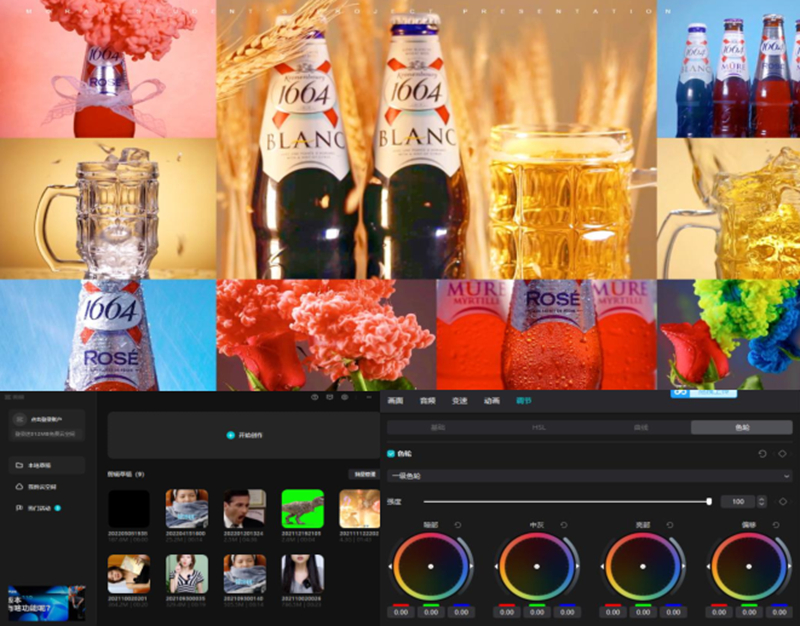Screen dimensions: 800x626
Task: Switch to the 画面 tab
Action: click(x=395, y=400)
